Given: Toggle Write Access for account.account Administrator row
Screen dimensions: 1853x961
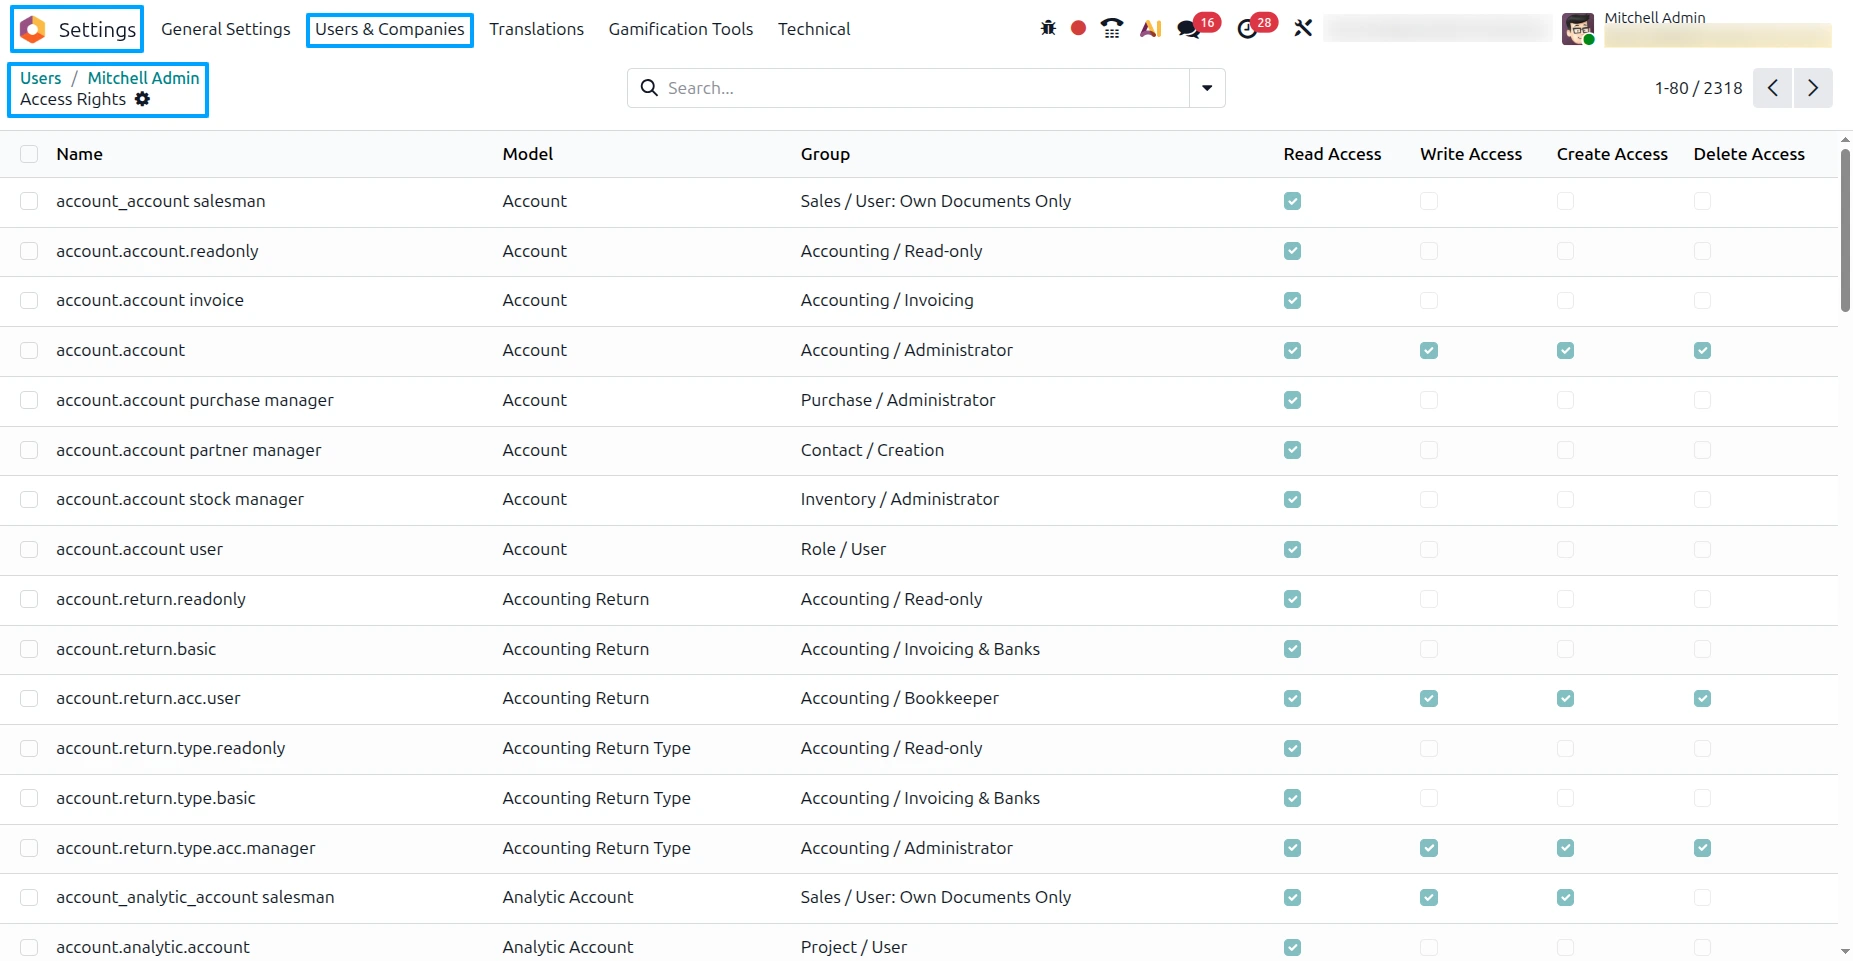Looking at the screenshot, I should (x=1429, y=350).
